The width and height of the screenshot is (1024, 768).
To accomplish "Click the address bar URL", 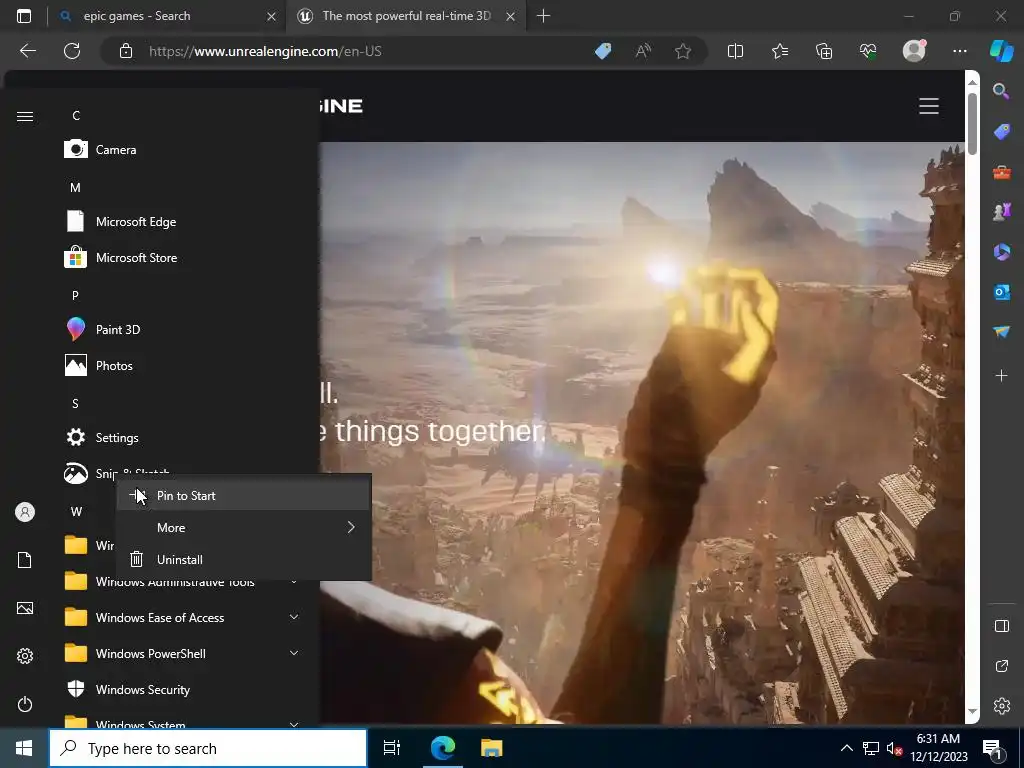I will tap(265, 51).
